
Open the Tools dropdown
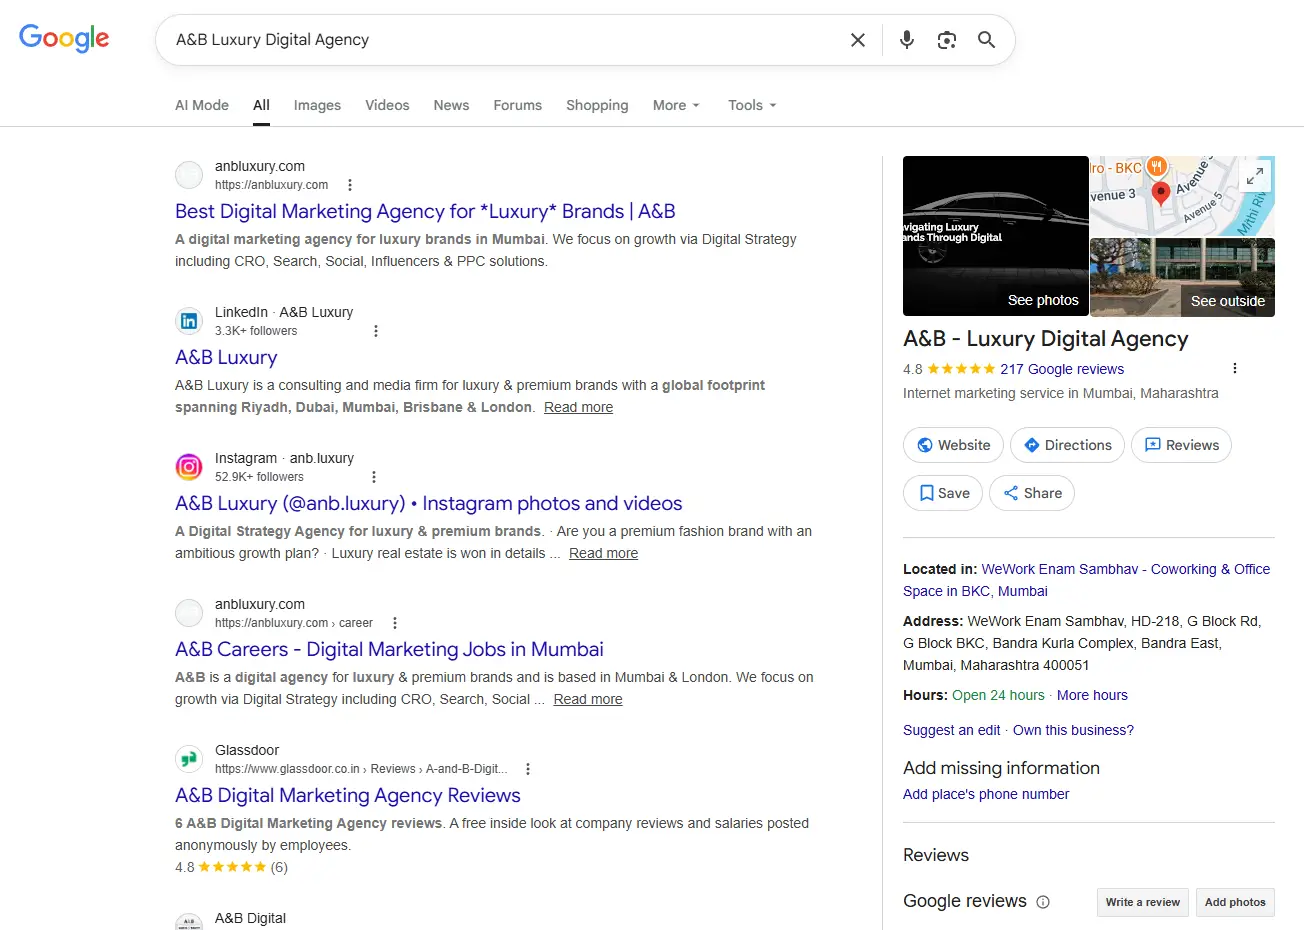752,105
